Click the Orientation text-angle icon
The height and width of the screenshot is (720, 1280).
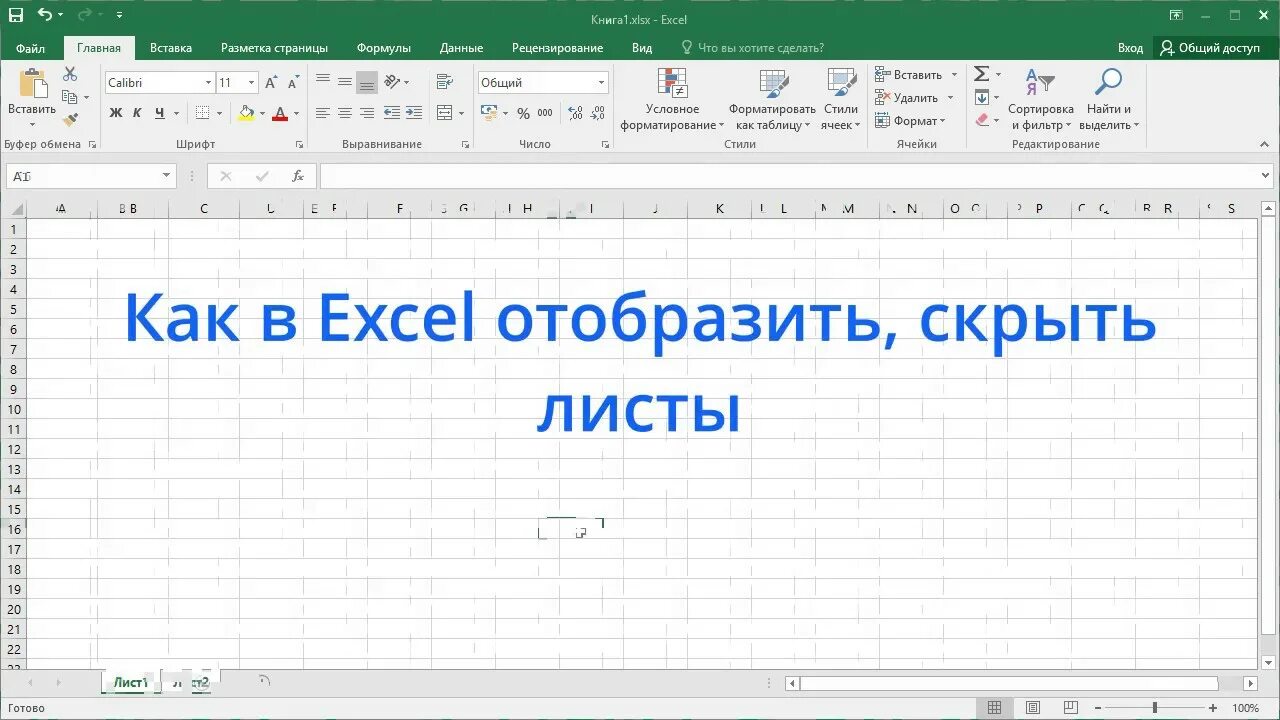pos(392,81)
